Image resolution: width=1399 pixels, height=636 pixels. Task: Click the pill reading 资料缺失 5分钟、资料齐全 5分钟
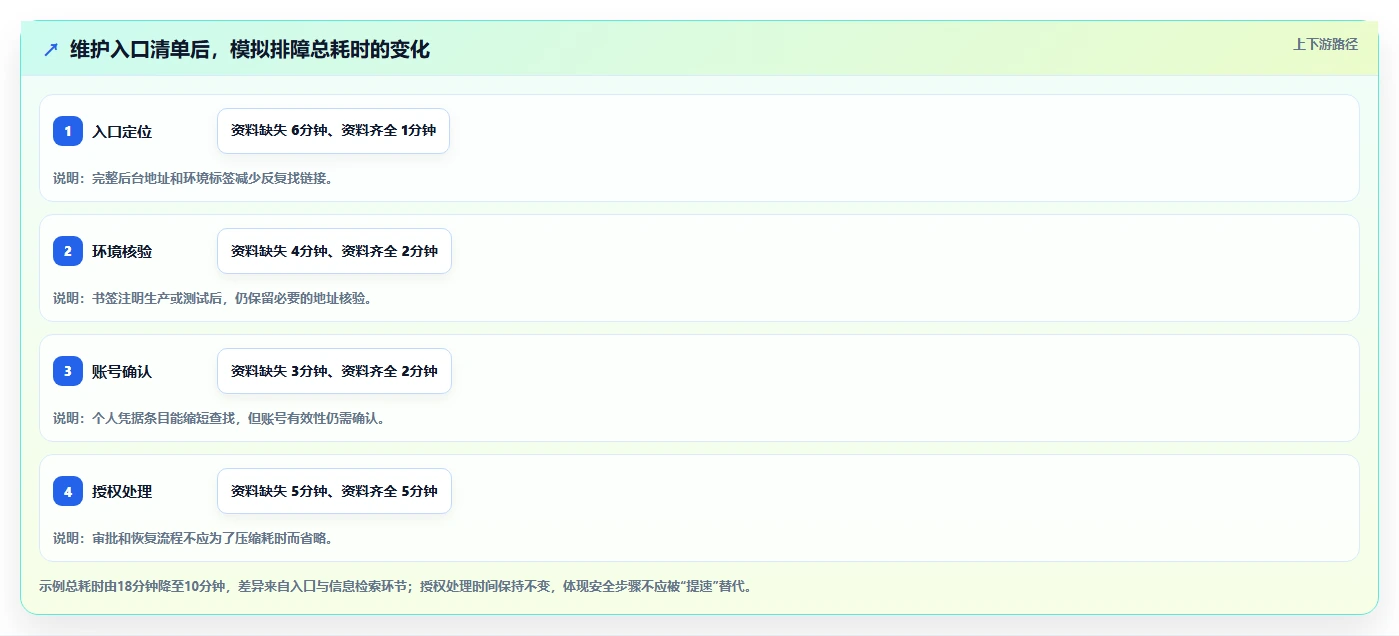click(x=334, y=491)
